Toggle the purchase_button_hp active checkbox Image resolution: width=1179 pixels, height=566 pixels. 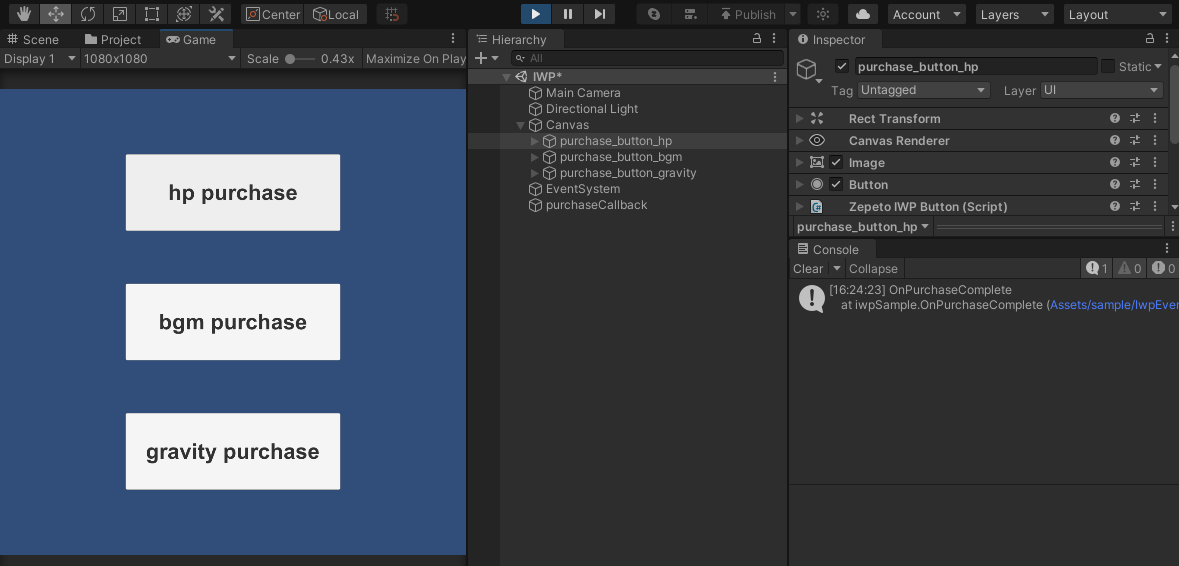click(x=842, y=67)
